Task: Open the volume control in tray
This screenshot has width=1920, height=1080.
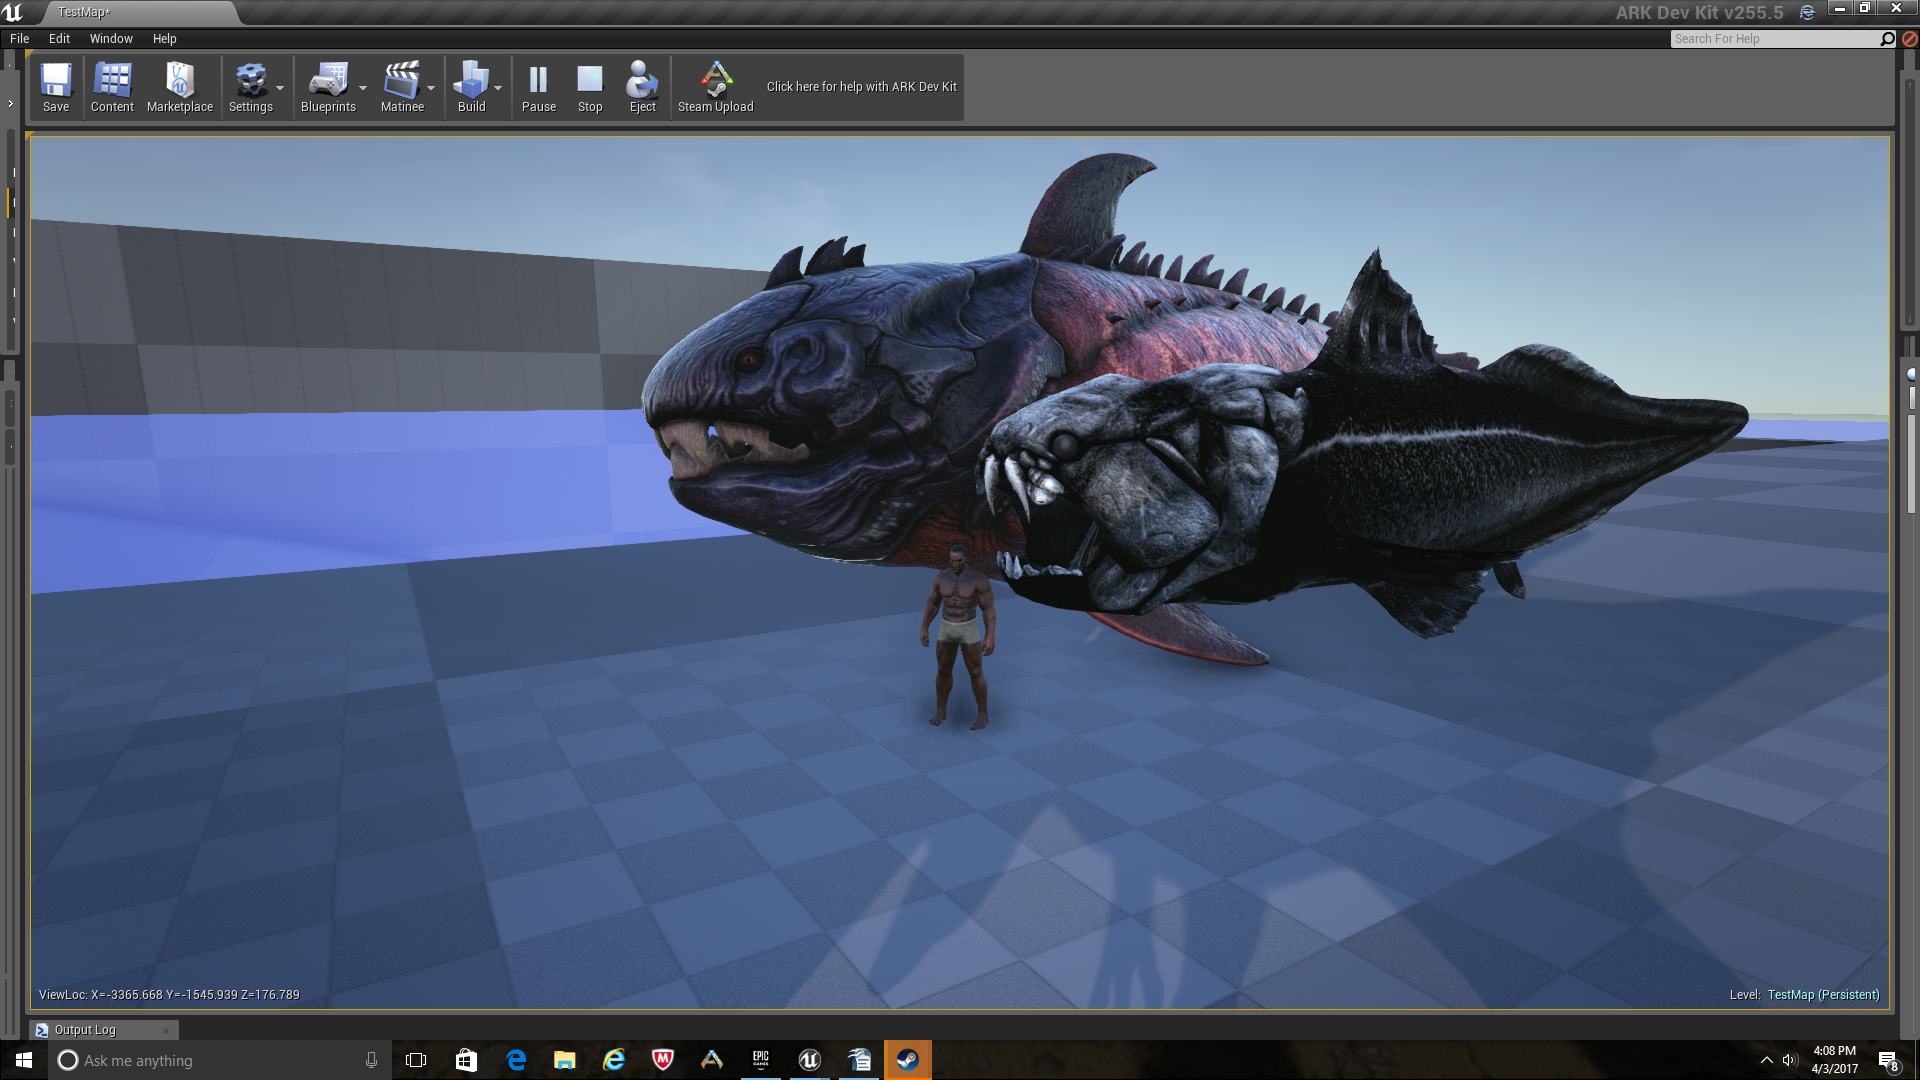Action: pyautogui.click(x=1790, y=1060)
